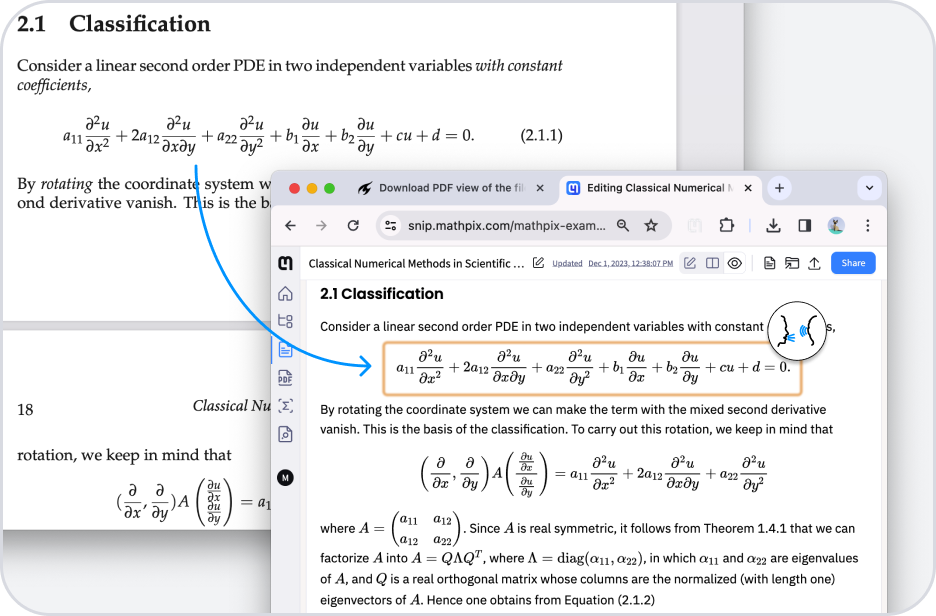This screenshot has height=616, width=936.
Task: Click the 2.1 Classification heading in Mathpix
Action: (x=381, y=294)
